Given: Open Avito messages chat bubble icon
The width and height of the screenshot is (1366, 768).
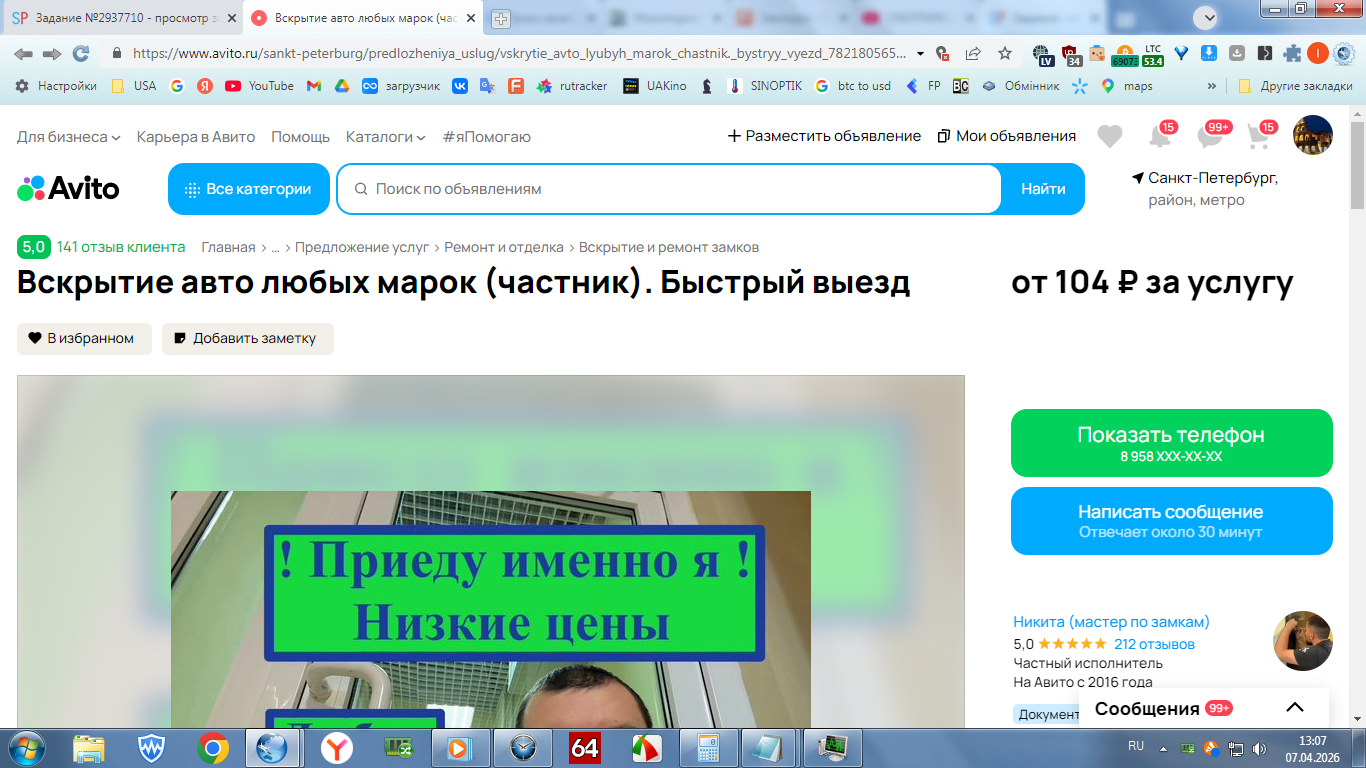Looking at the screenshot, I should click(x=1211, y=136).
